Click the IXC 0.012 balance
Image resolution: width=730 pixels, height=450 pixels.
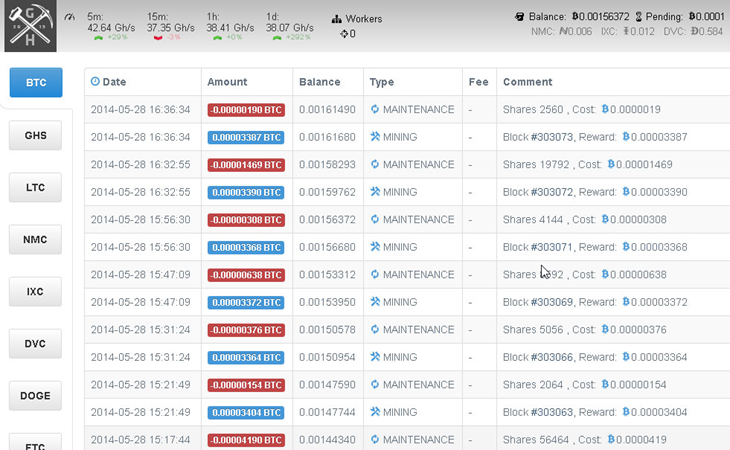pyautogui.click(x=627, y=32)
